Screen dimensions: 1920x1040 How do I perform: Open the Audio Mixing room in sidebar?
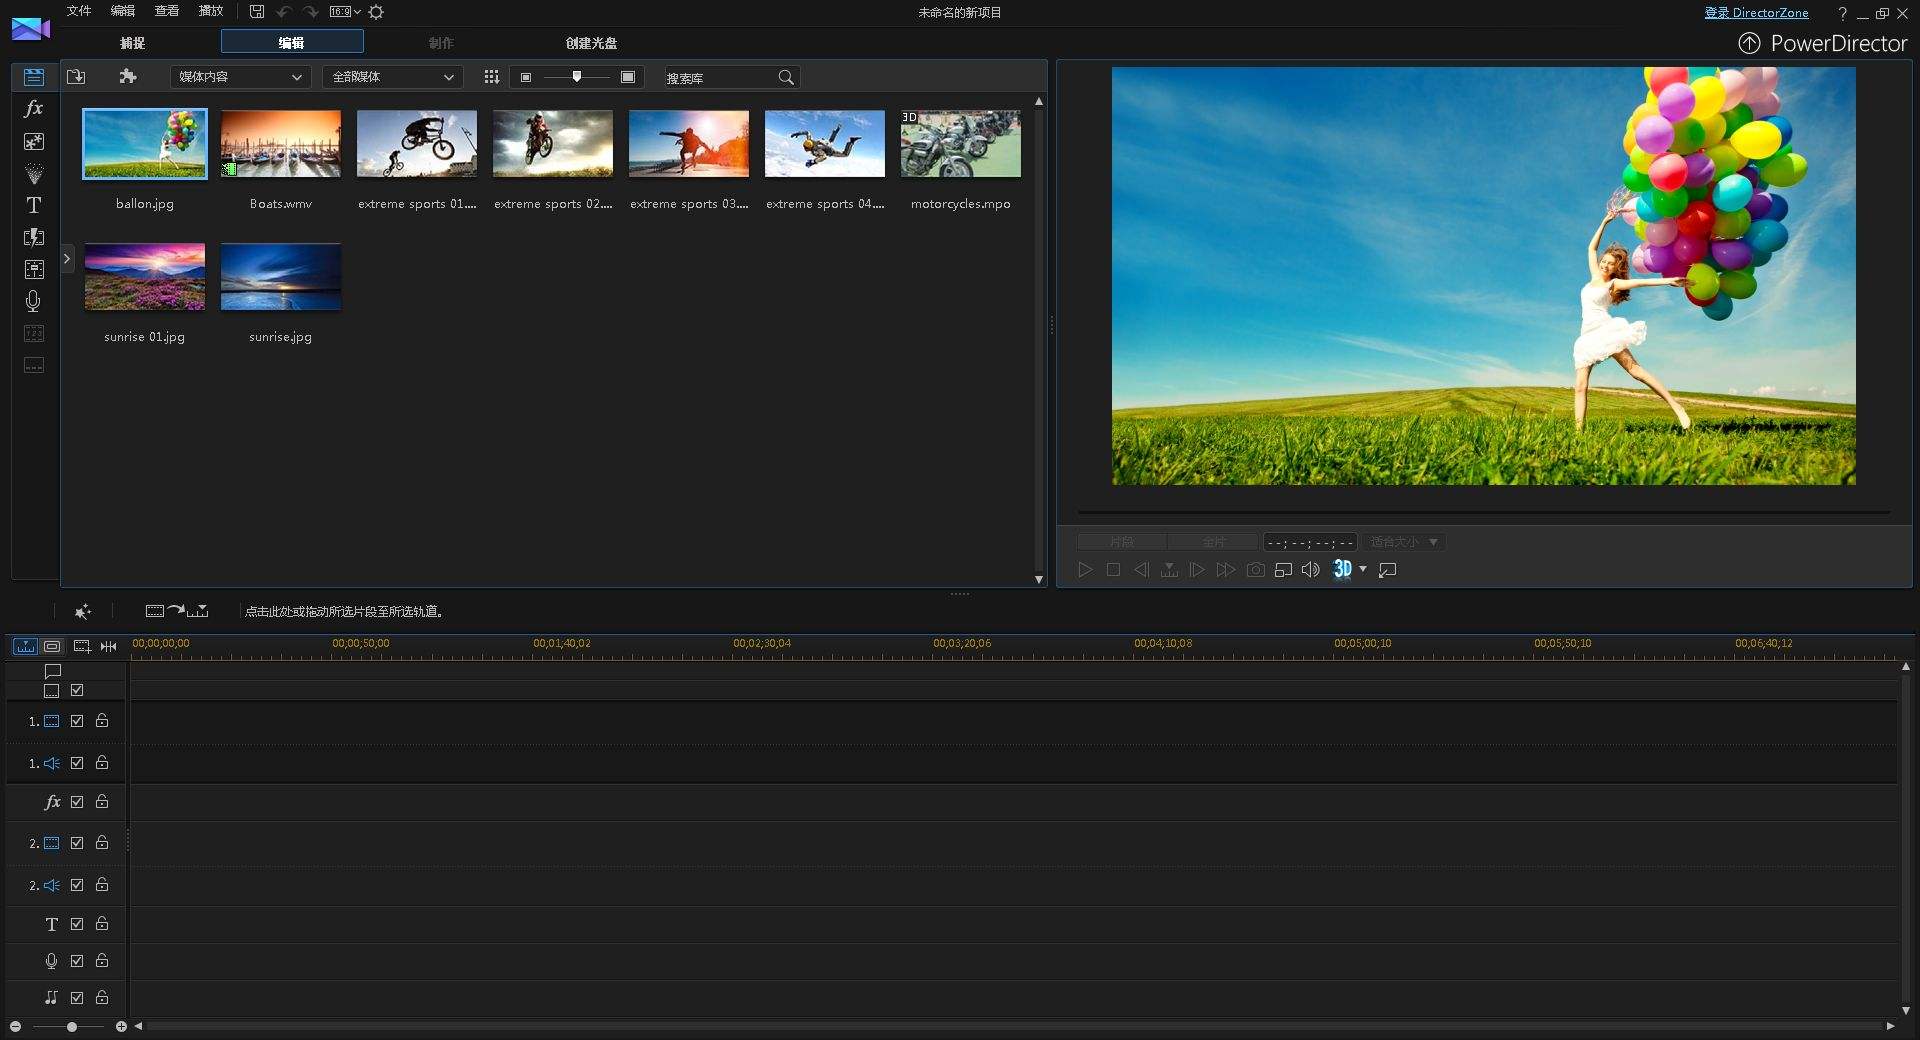34,269
